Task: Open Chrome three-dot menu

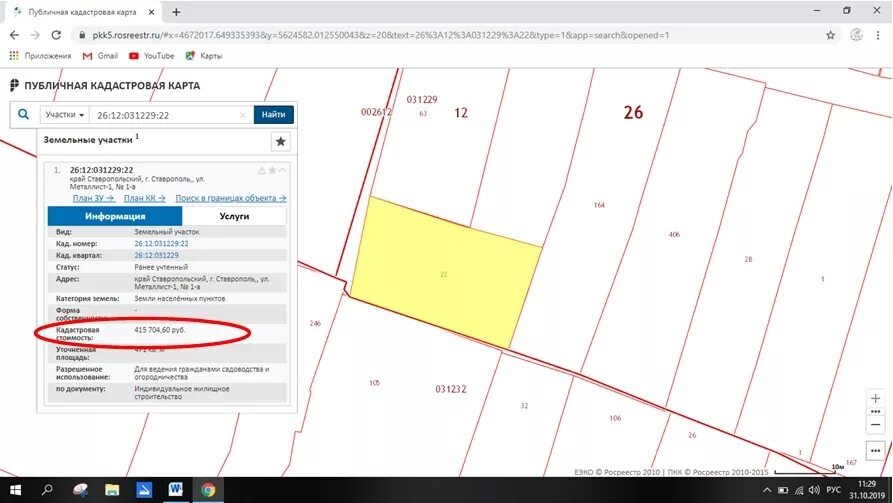Action: (878, 35)
